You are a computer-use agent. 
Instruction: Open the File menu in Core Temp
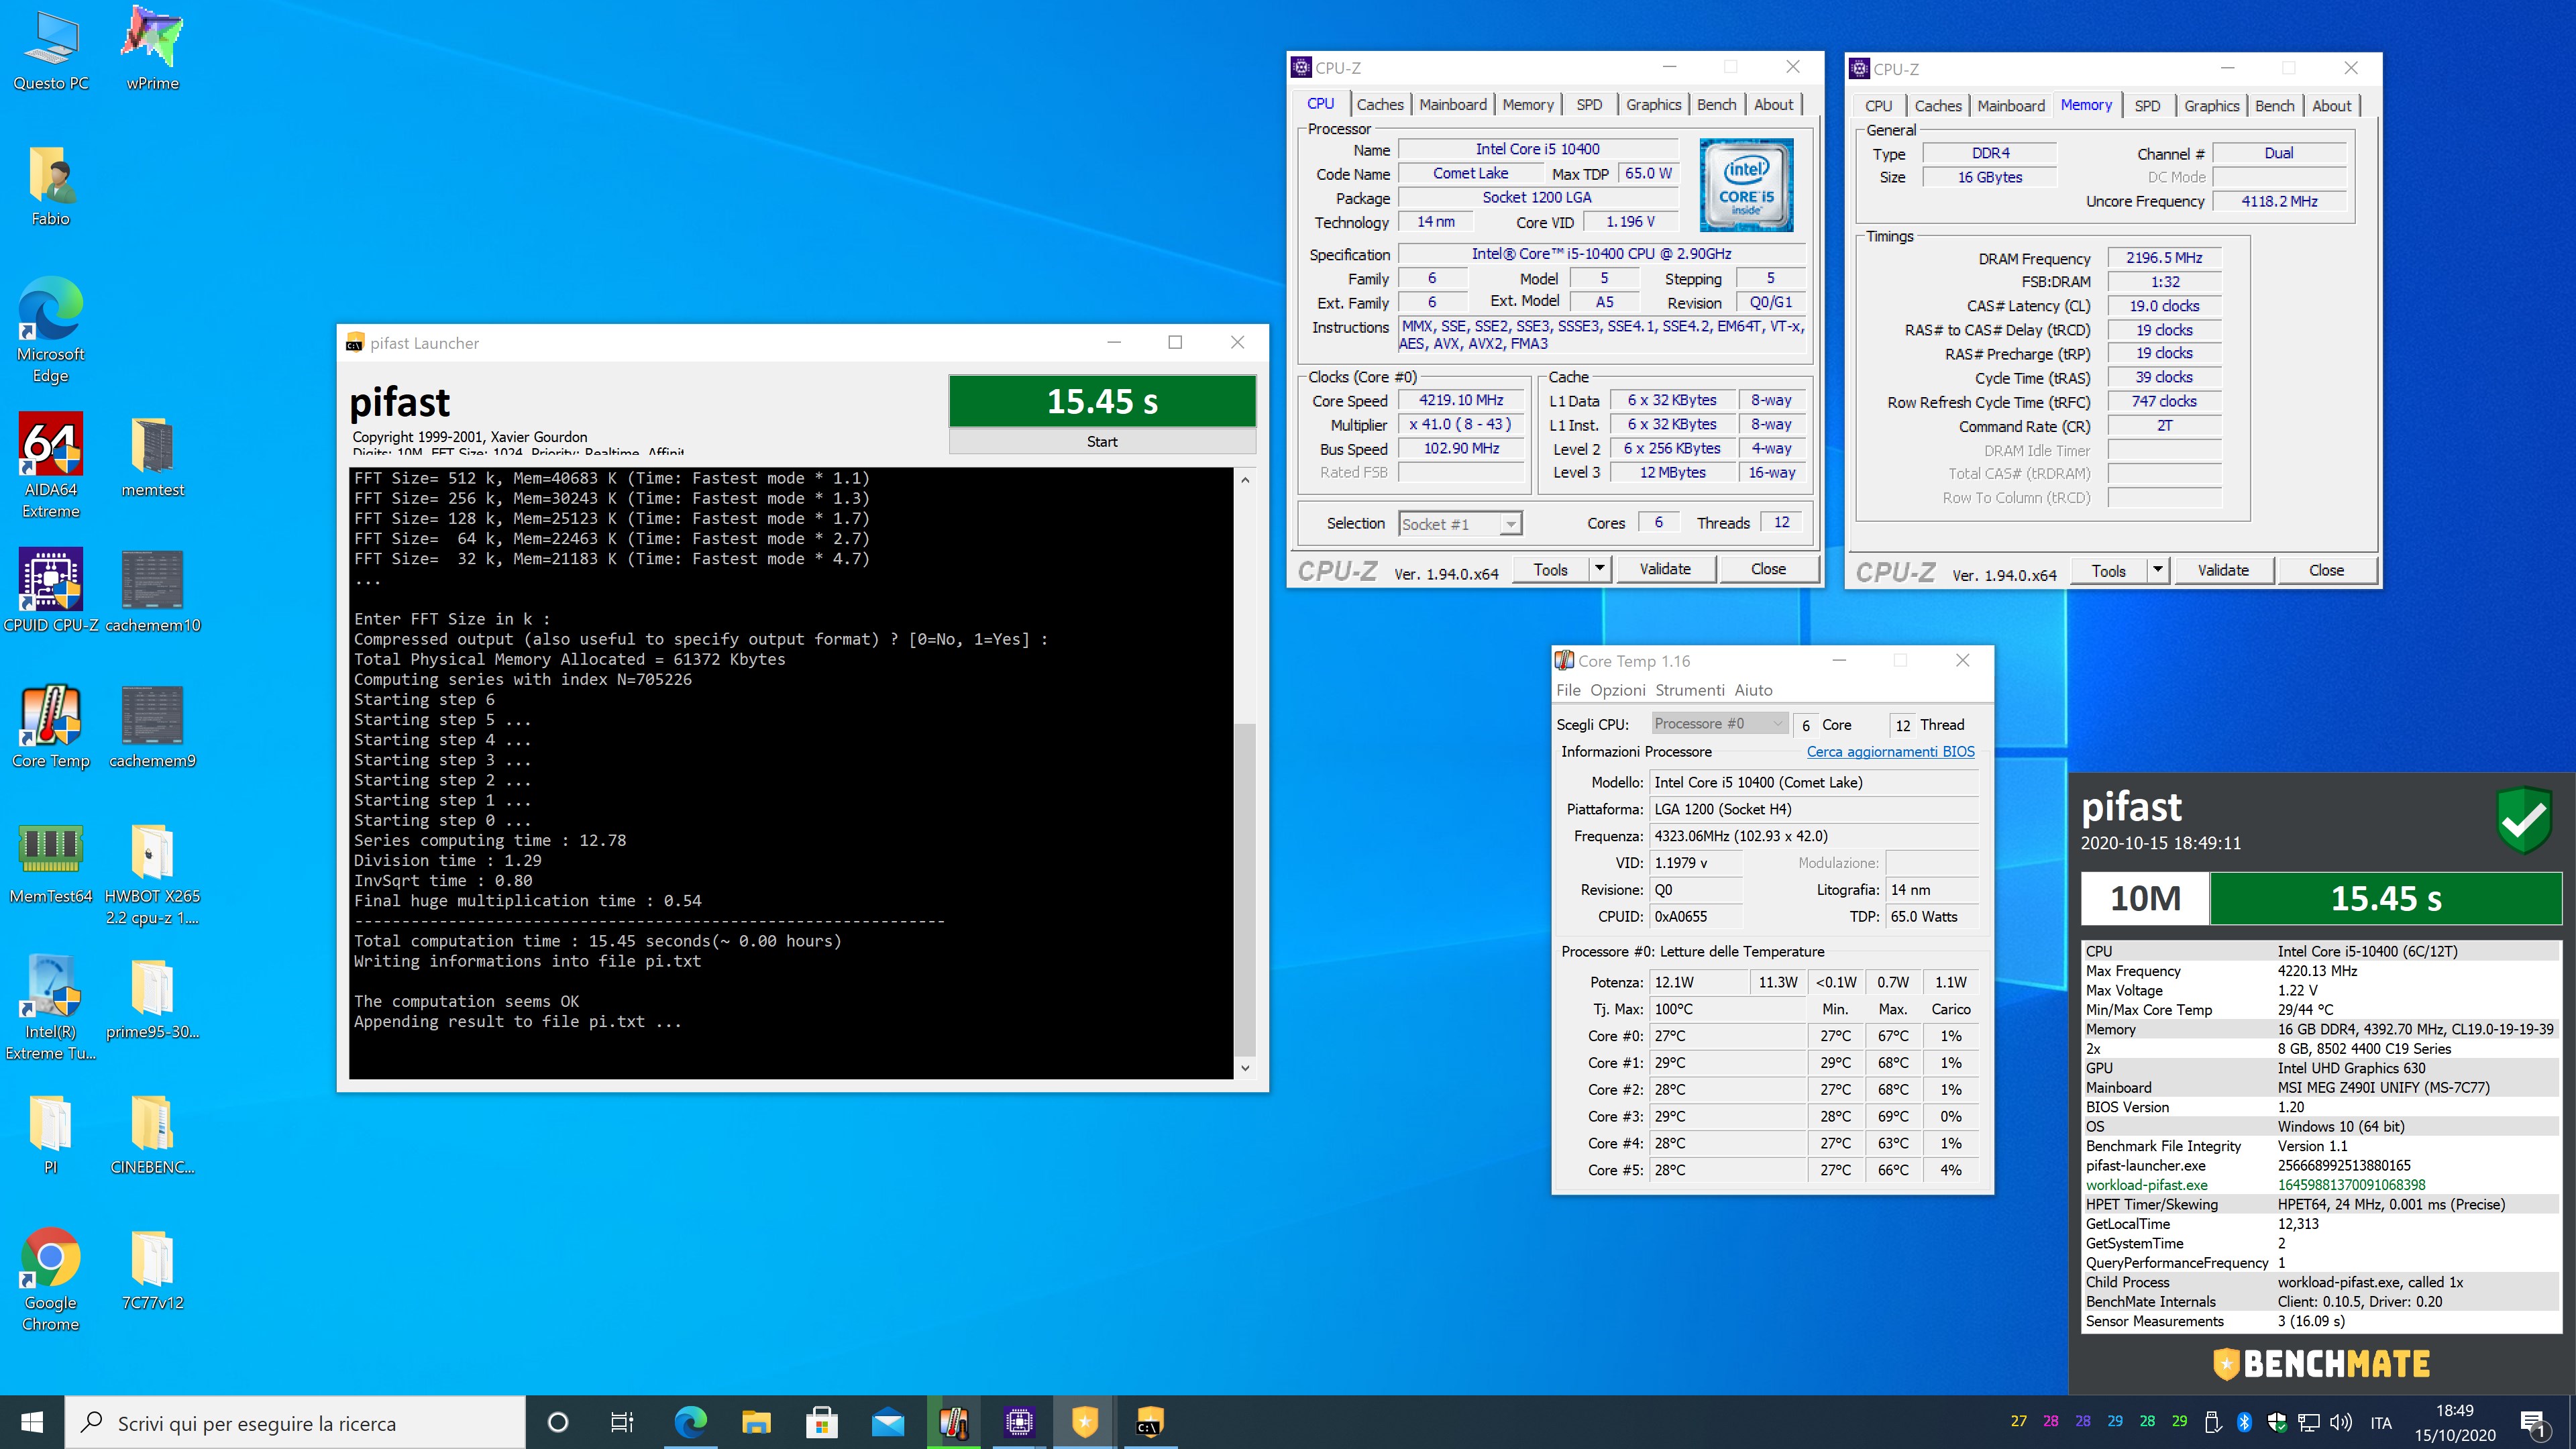coord(1568,690)
